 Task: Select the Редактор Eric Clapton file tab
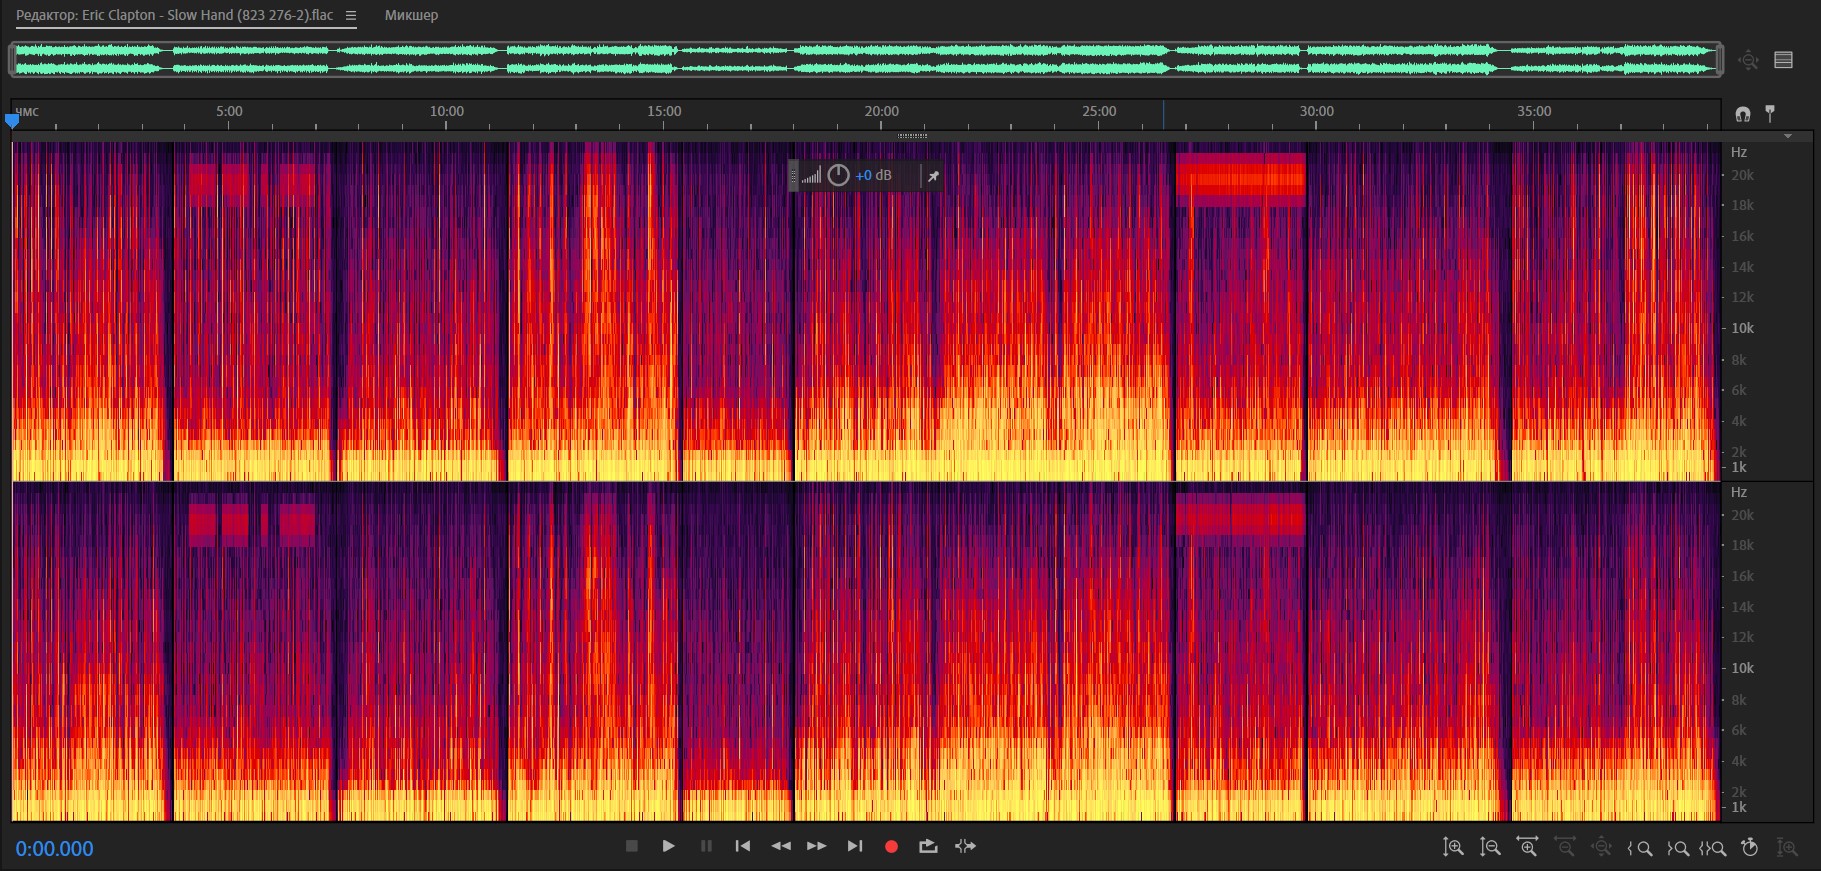pyautogui.click(x=175, y=15)
